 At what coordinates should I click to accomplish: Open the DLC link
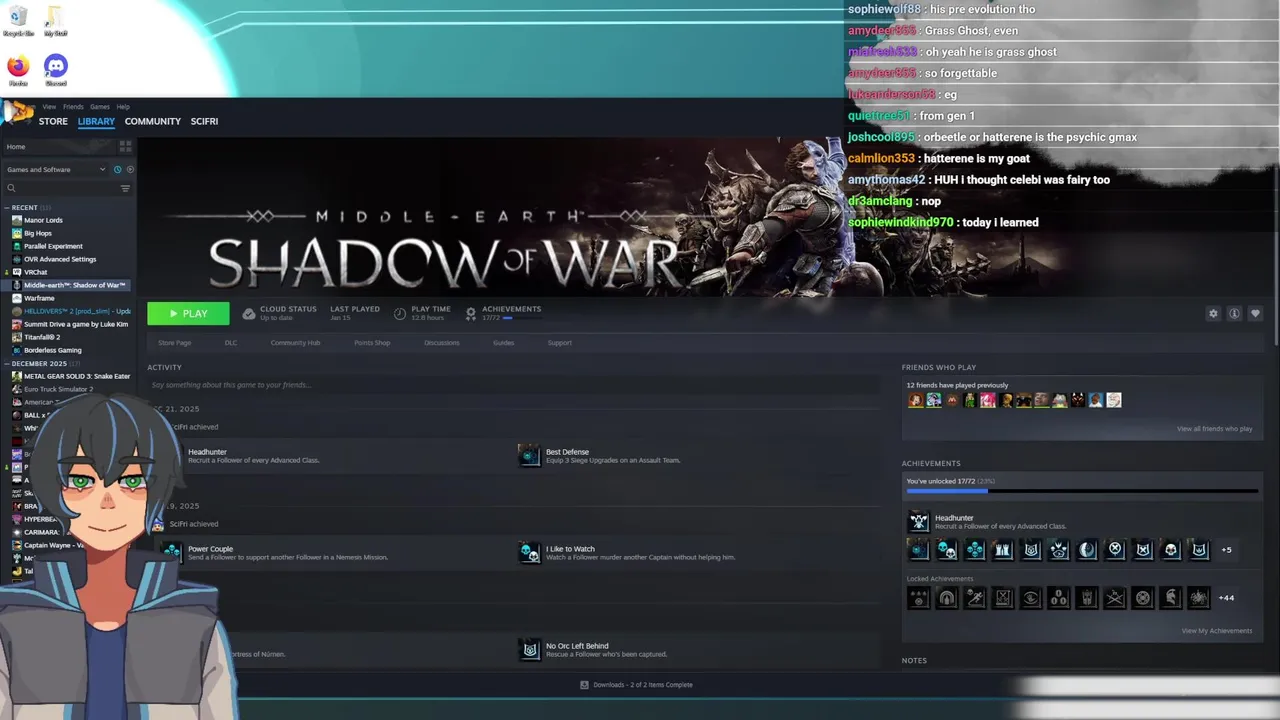(x=231, y=343)
